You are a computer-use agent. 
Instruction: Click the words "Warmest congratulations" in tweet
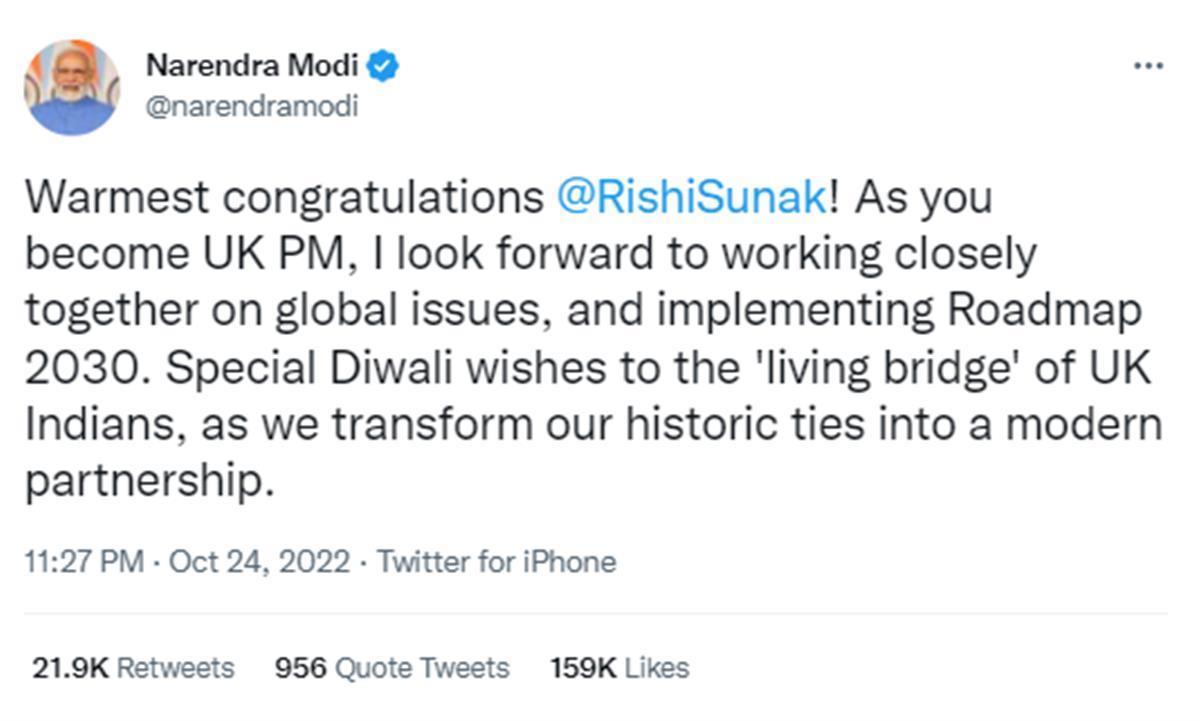[284, 198]
